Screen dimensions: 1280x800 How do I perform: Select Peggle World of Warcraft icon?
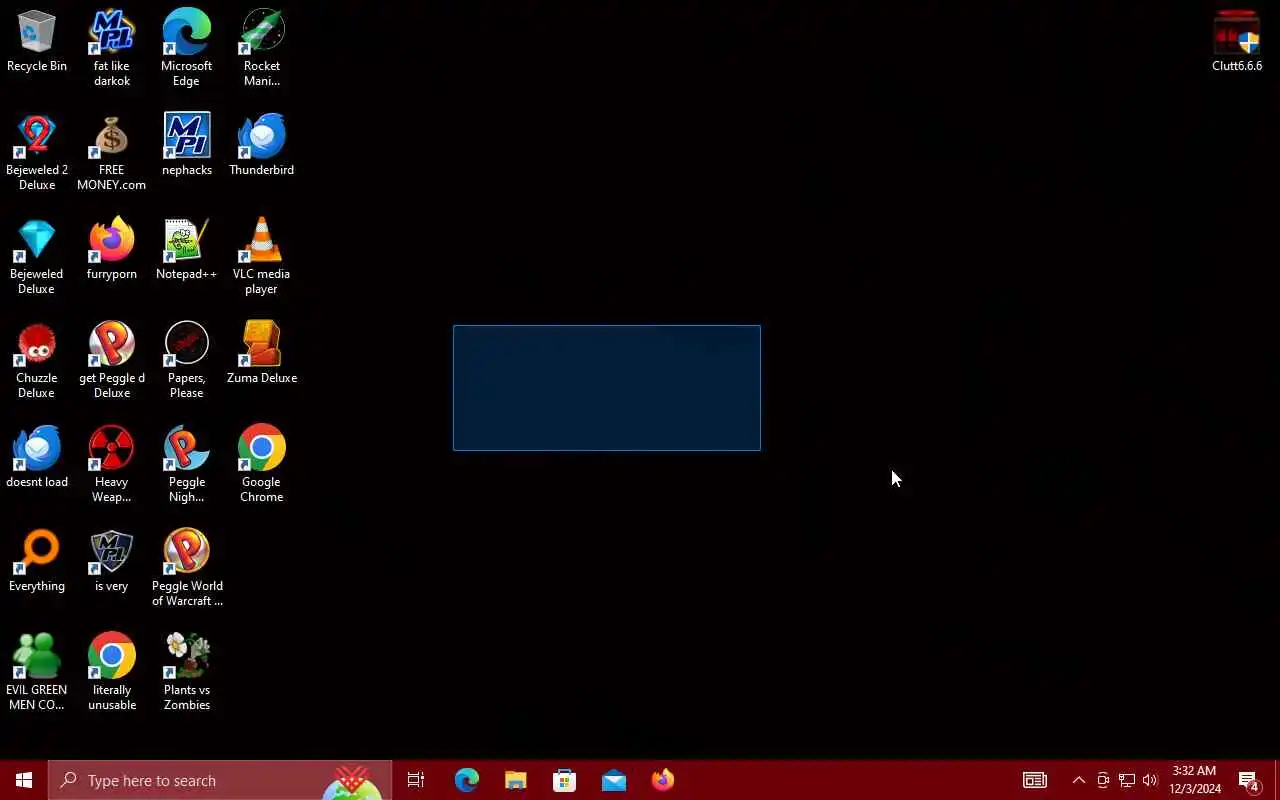coord(187,568)
